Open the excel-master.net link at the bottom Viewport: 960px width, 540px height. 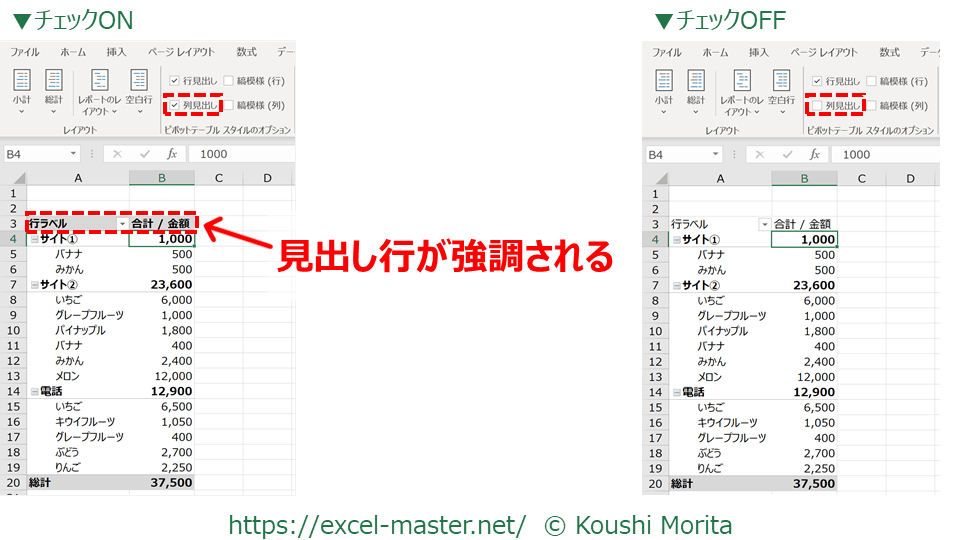coord(377,525)
